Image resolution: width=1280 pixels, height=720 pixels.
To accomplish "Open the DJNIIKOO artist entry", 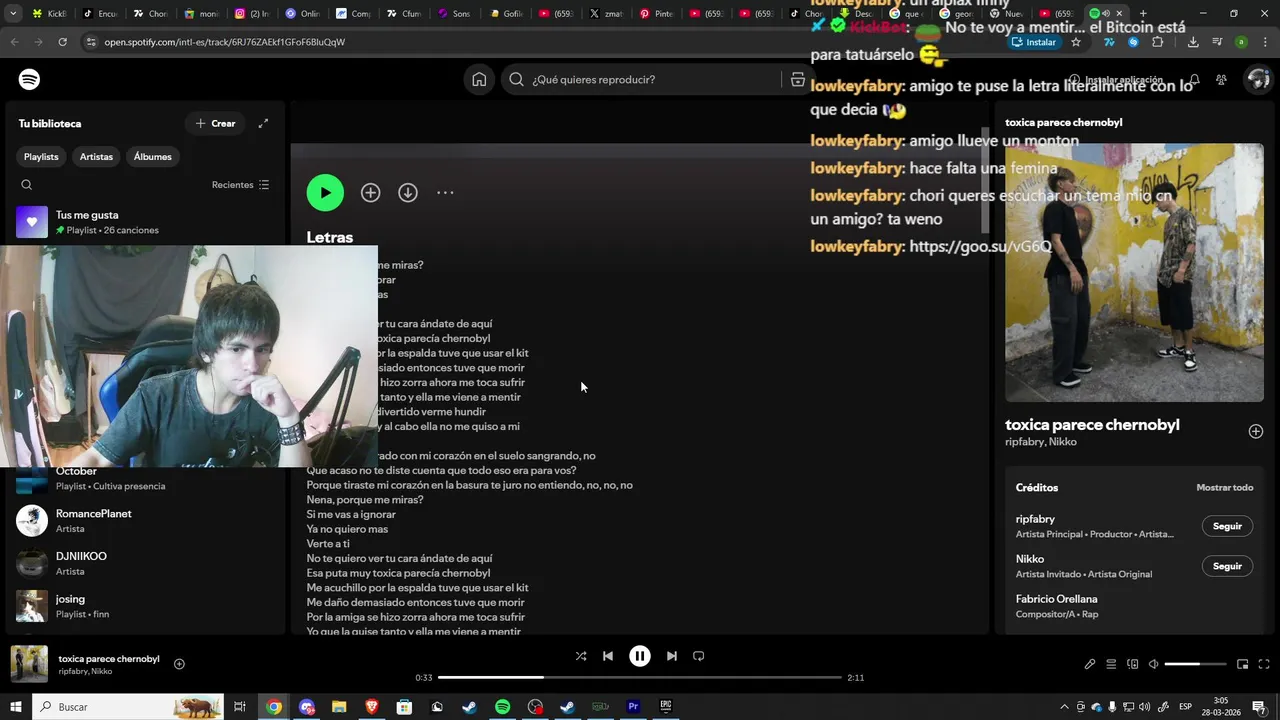I will pyautogui.click(x=143, y=563).
